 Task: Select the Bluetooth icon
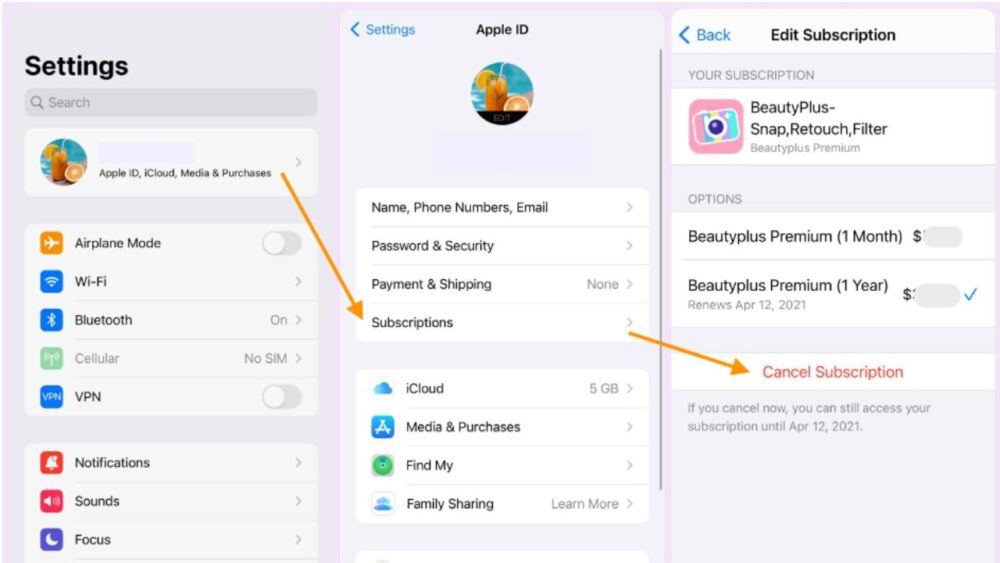tap(52, 319)
